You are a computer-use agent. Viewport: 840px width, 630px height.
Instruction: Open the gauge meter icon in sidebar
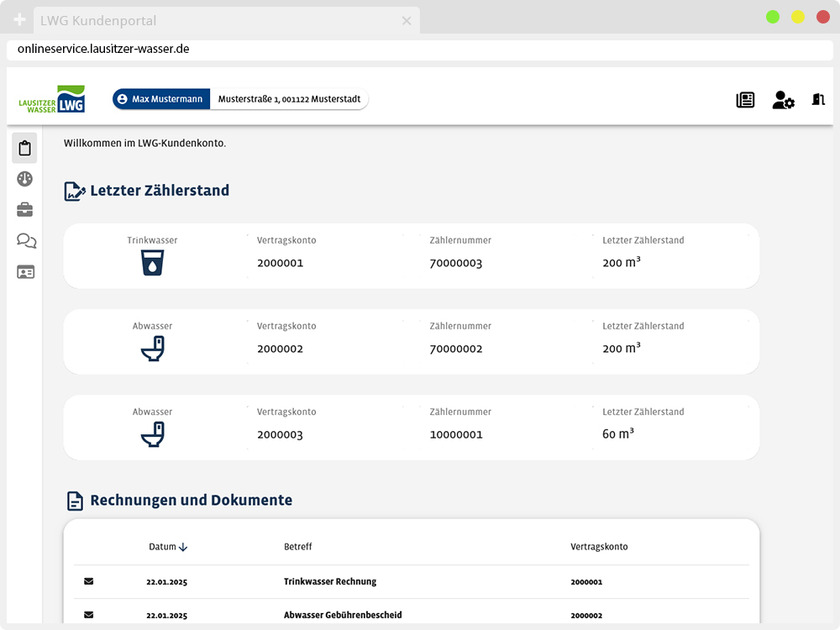pos(25,179)
